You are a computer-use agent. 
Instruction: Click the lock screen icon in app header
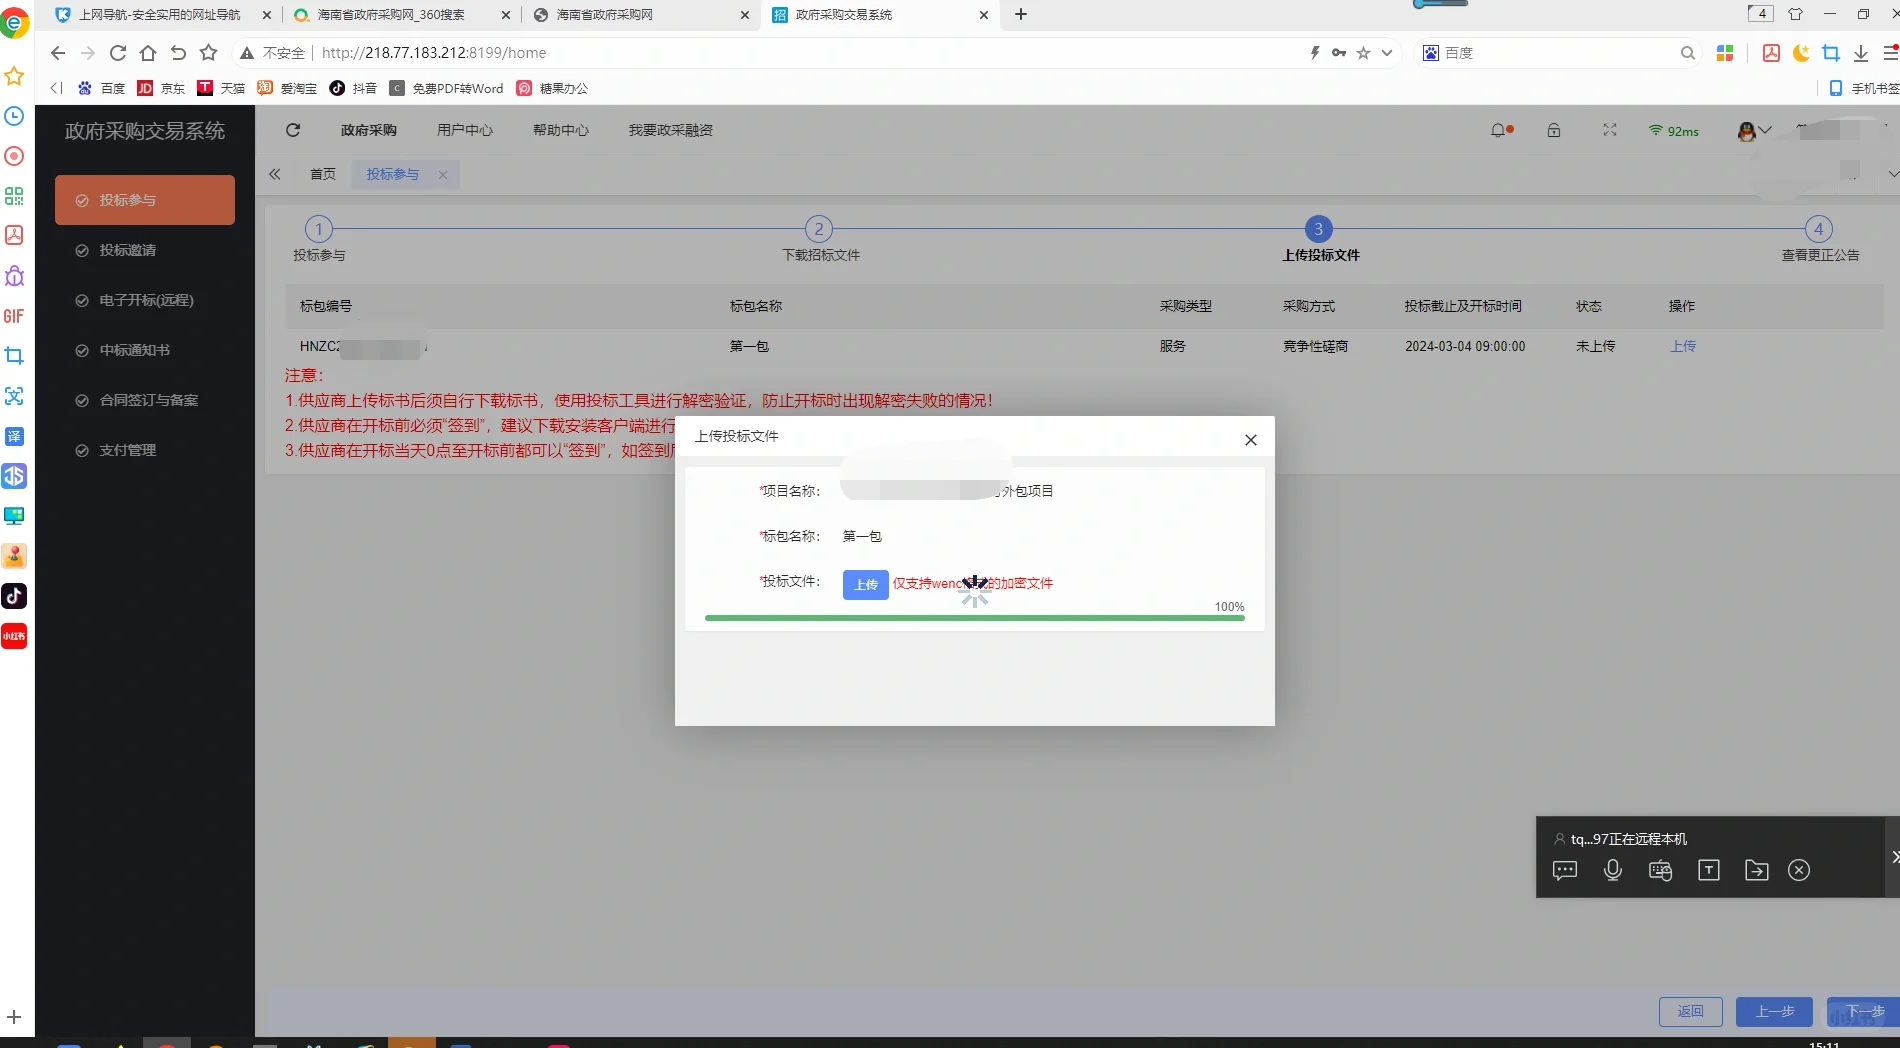click(x=1554, y=130)
